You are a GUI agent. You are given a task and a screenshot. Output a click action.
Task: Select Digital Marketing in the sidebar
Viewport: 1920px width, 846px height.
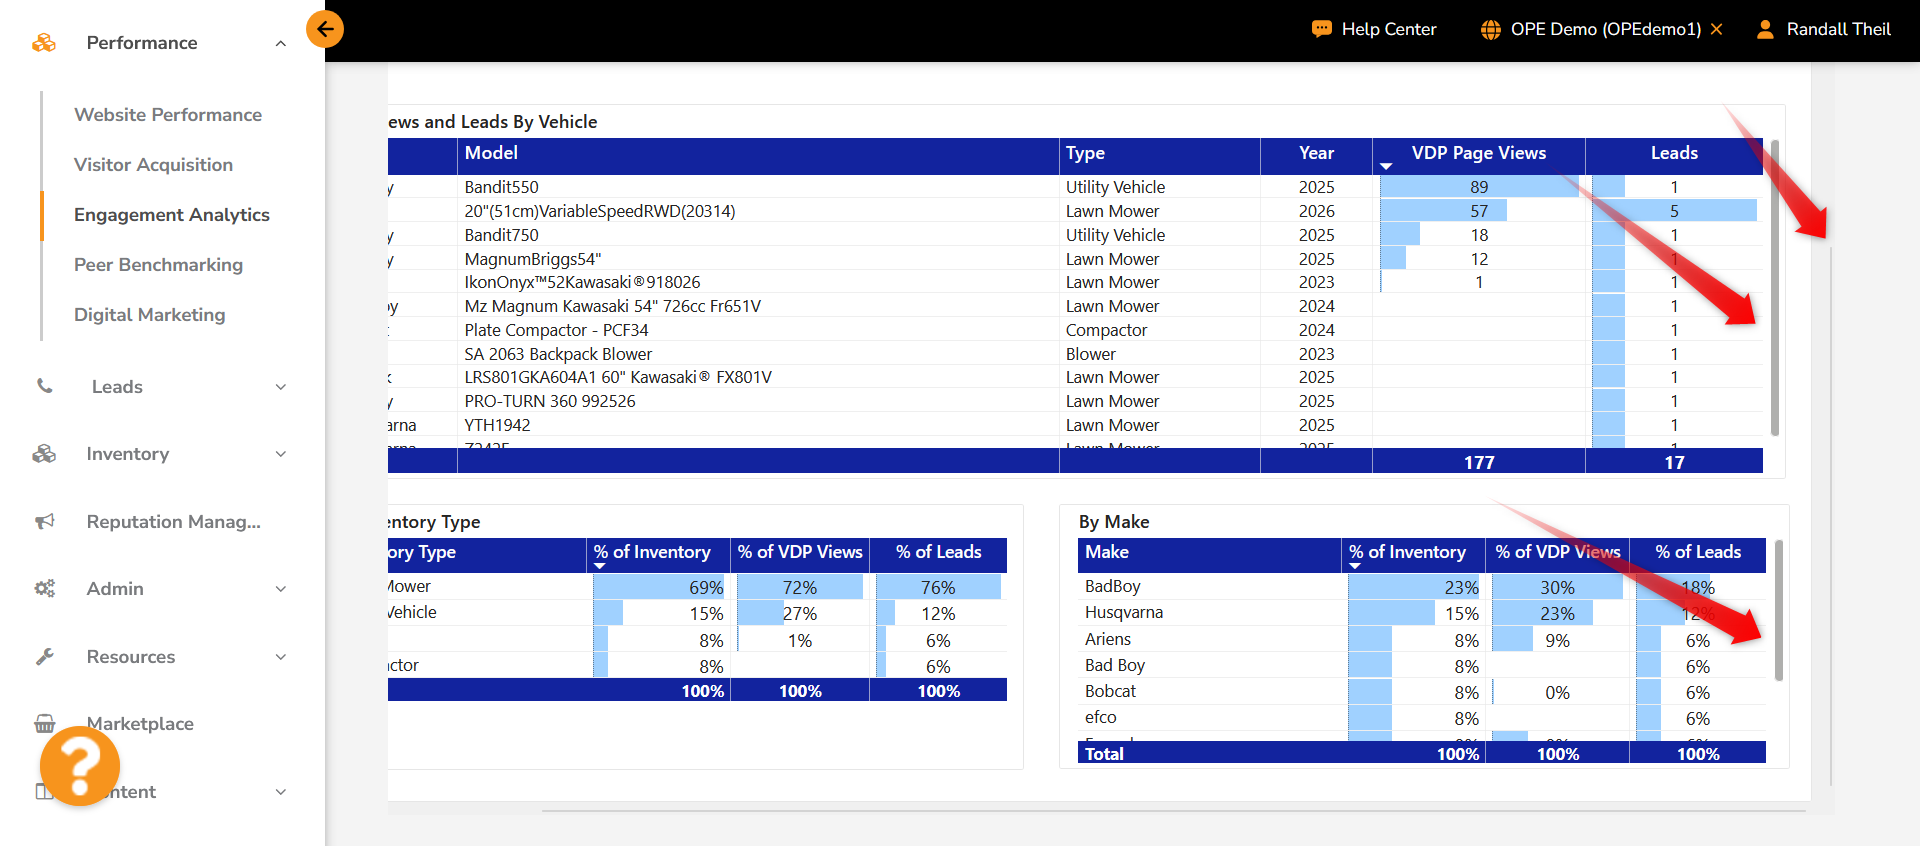pos(149,315)
